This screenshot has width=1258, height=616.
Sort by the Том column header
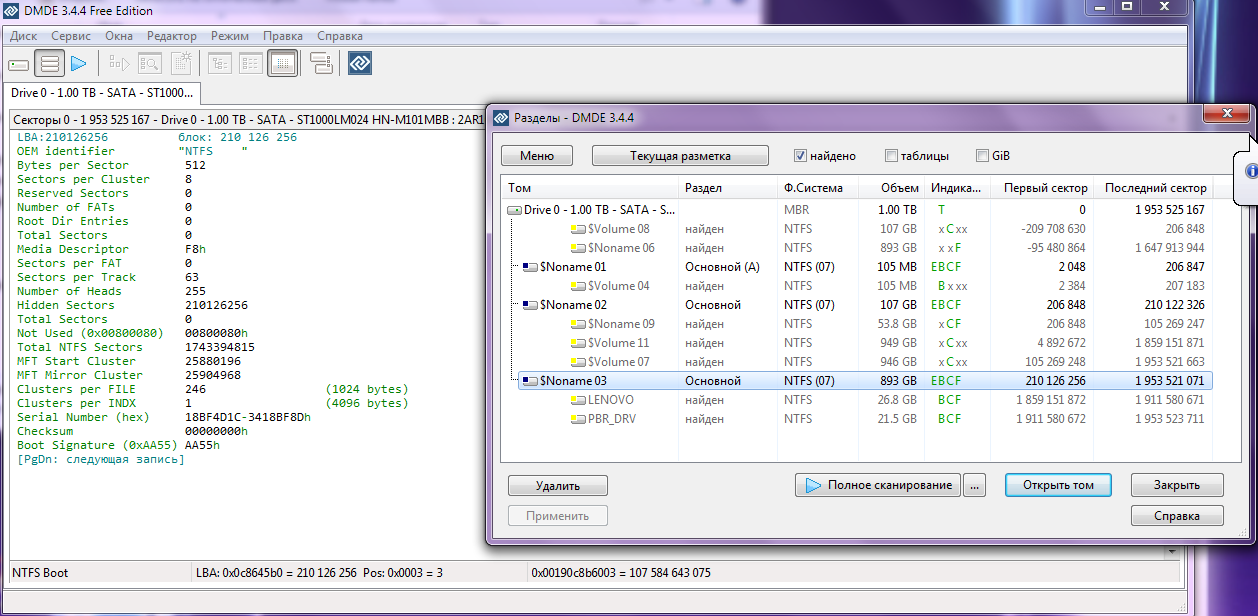coord(589,188)
